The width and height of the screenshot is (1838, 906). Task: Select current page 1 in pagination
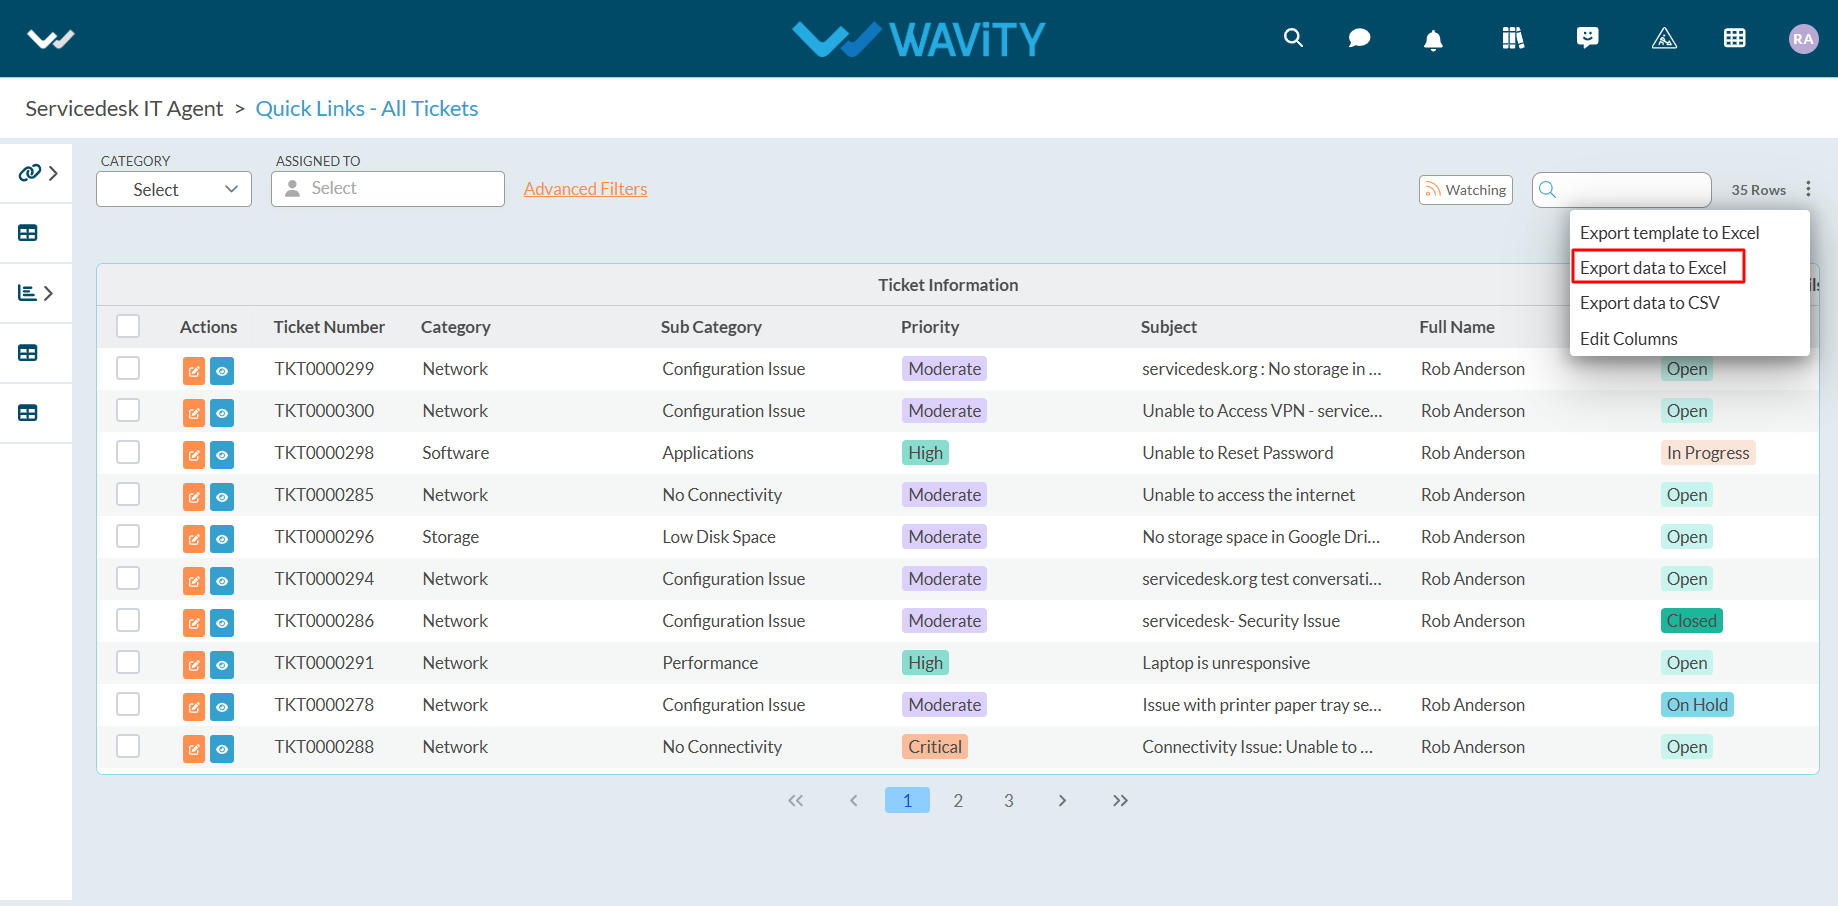tap(907, 800)
